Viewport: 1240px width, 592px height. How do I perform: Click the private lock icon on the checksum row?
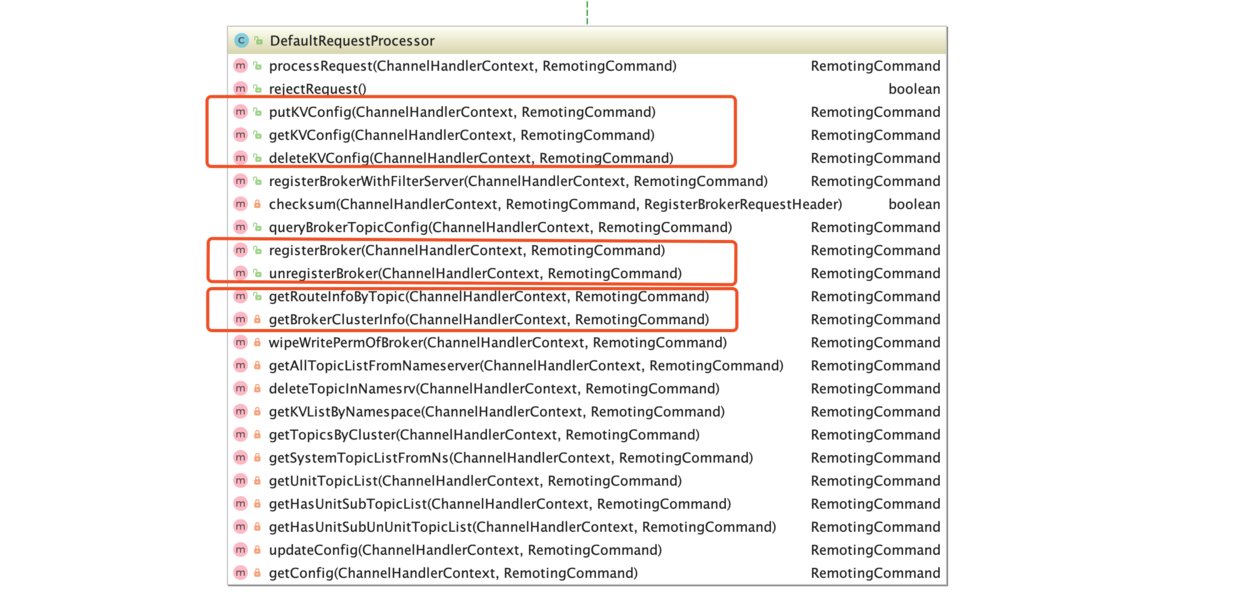pyautogui.click(x=257, y=204)
